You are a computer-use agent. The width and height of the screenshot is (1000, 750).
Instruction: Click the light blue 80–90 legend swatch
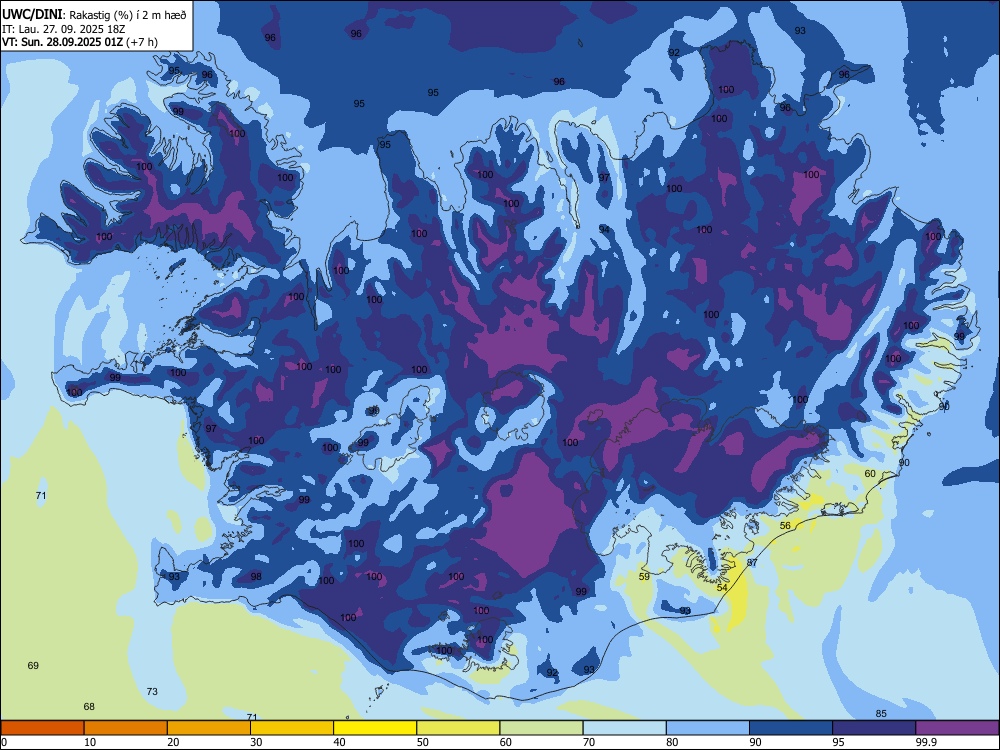[708, 728]
